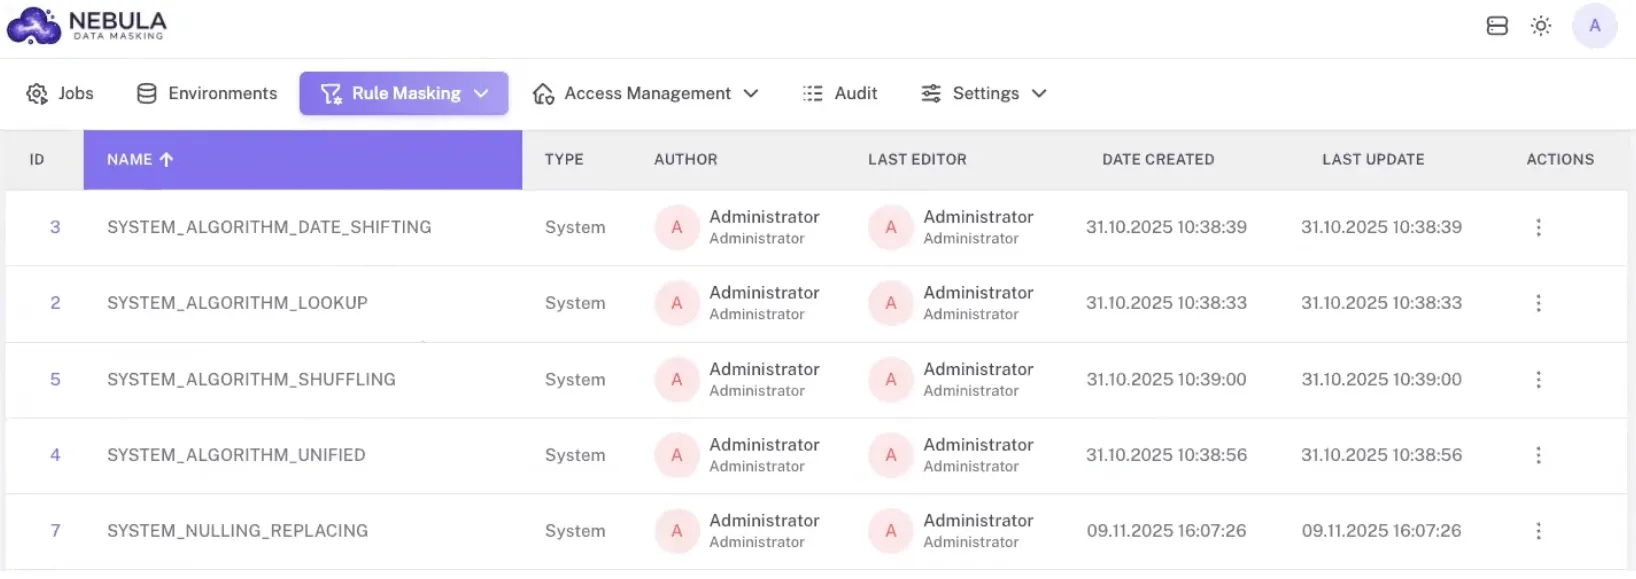Click author avatar in SYSTEM_ALGORITHM_SHUFFLING row
The image size is (1636, 579).
(677, 379)
